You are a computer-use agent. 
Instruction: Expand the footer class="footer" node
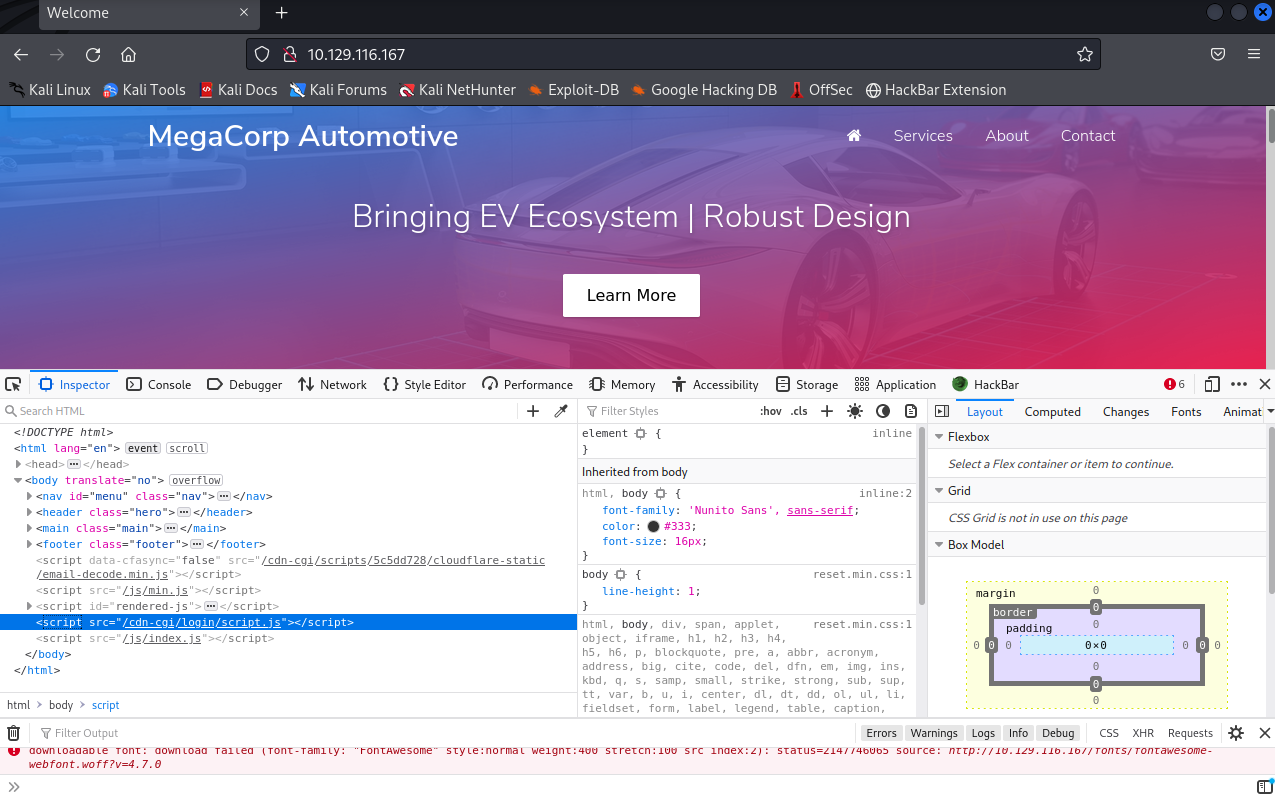[30, 544]
